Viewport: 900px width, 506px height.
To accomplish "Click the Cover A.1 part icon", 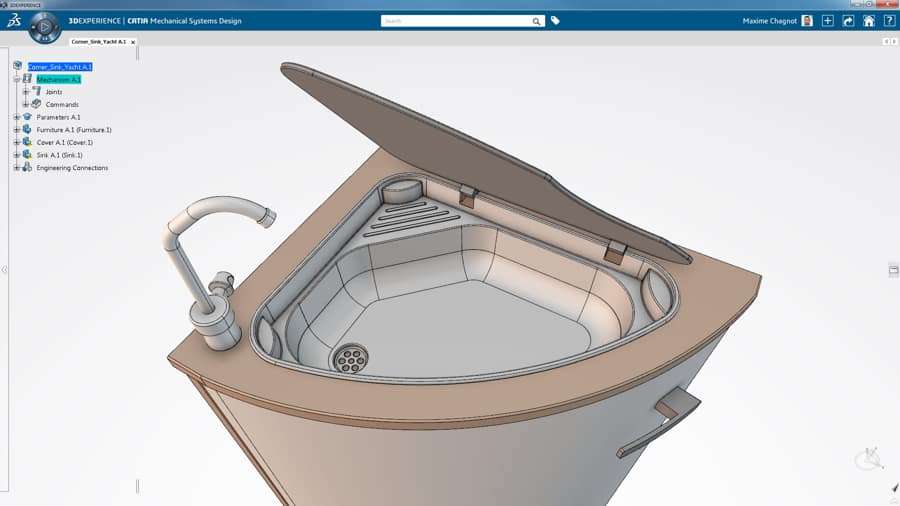I will [x=27, y=142].
